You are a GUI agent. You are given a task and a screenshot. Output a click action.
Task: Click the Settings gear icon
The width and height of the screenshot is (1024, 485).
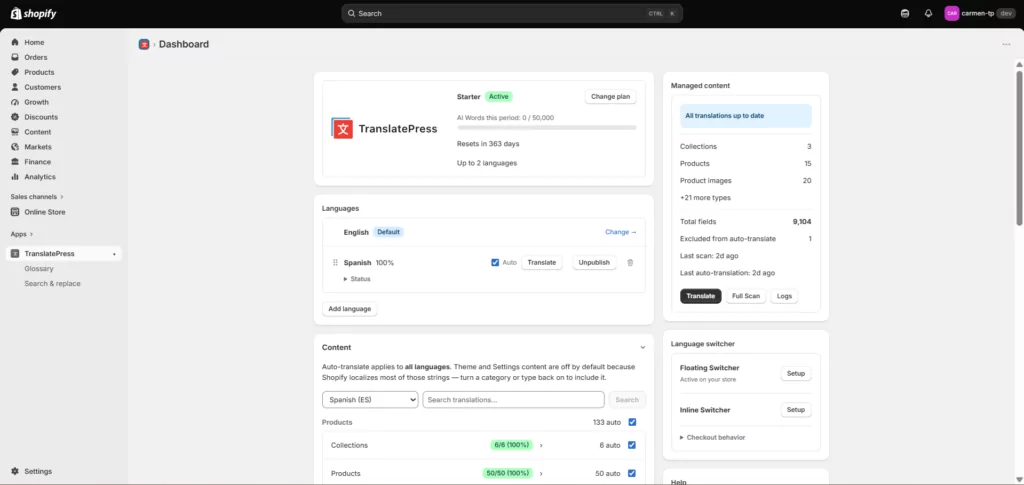[x=15, y=471]
